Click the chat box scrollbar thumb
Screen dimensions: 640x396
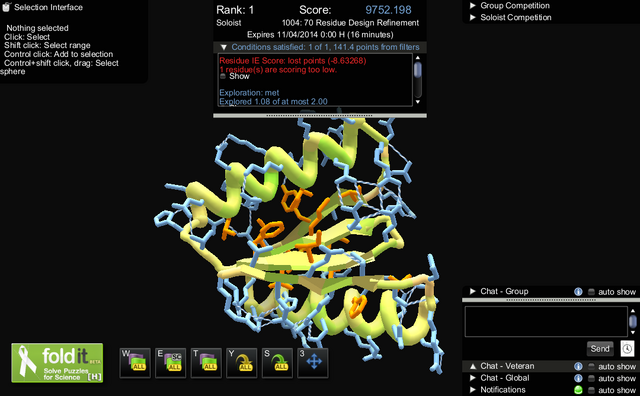pyautogui.click(x=633, y=321)
